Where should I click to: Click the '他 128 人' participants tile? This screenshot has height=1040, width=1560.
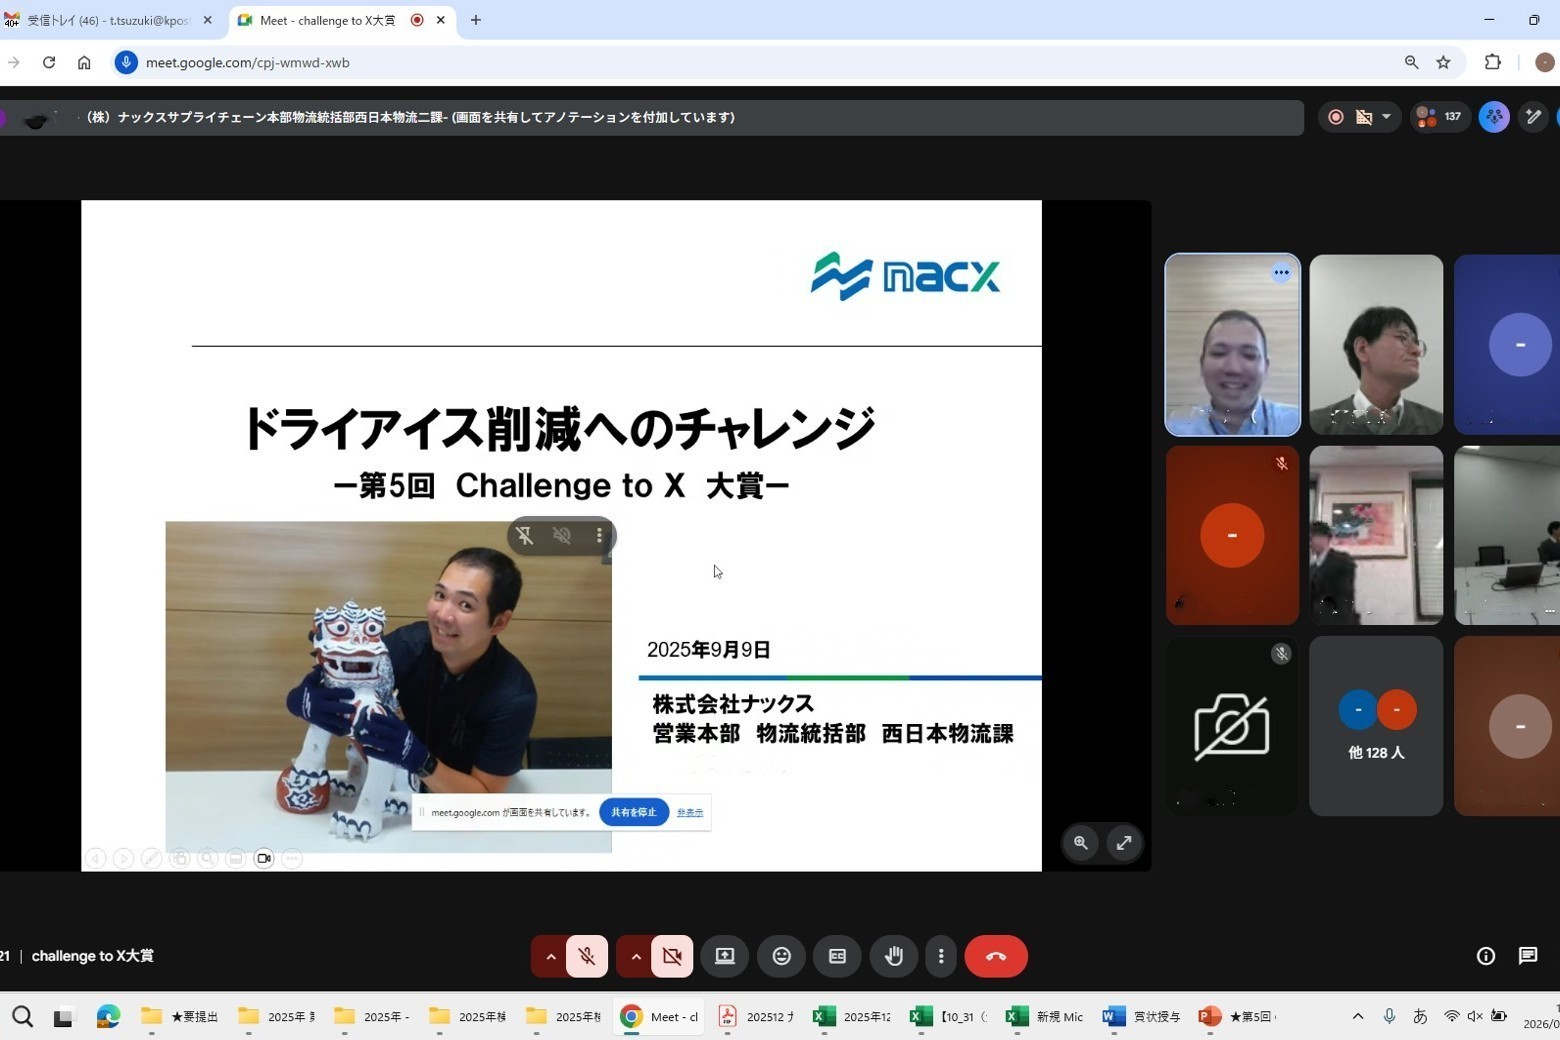pos(1376,726)
